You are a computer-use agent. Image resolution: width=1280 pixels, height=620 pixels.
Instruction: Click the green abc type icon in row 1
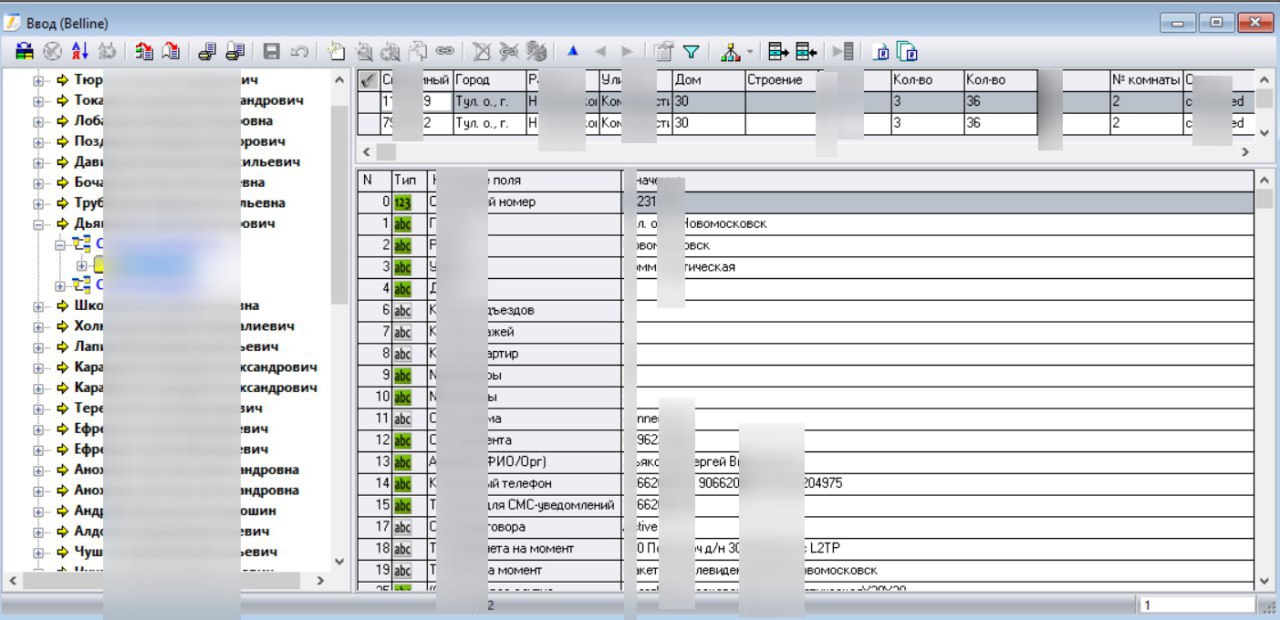(403, 224)
